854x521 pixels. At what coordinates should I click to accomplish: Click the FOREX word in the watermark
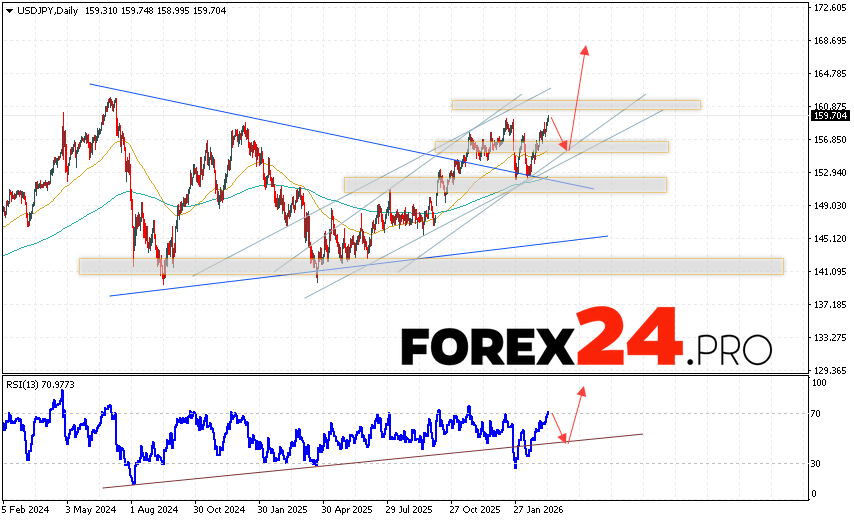pyautogui.click(x=487, y=345)
